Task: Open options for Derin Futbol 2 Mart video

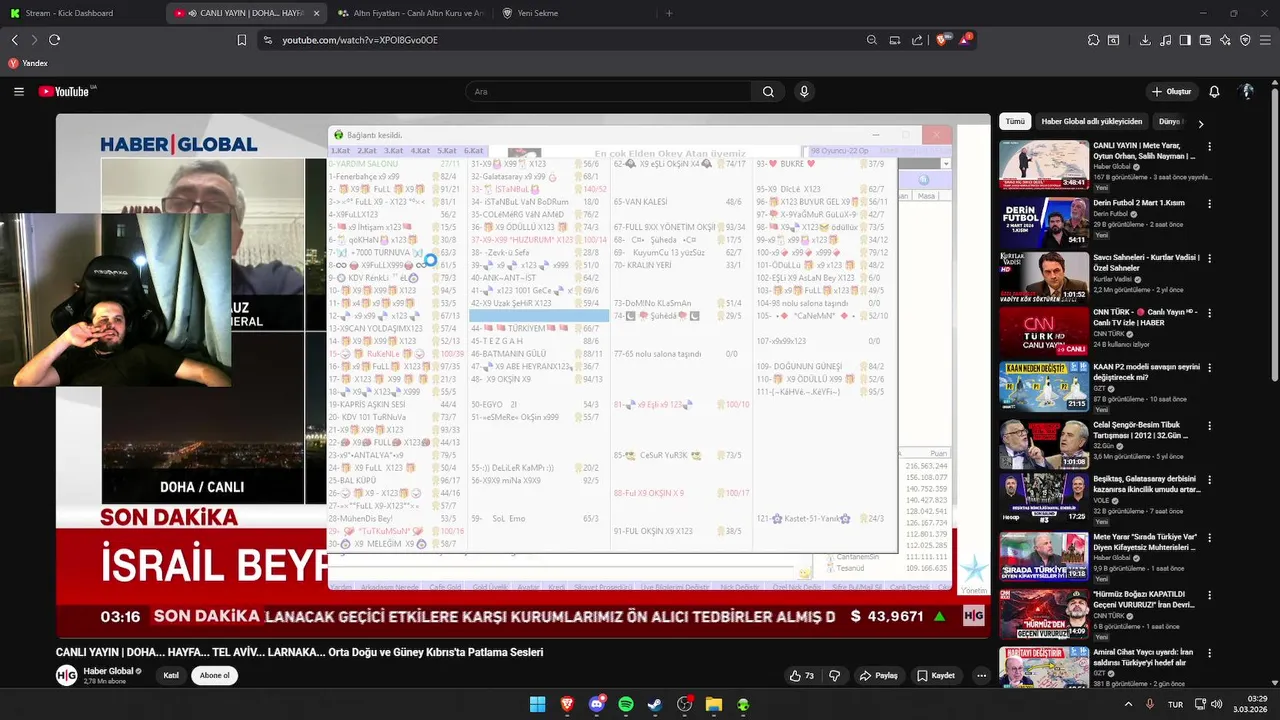Action: [x=1209, y=202]
